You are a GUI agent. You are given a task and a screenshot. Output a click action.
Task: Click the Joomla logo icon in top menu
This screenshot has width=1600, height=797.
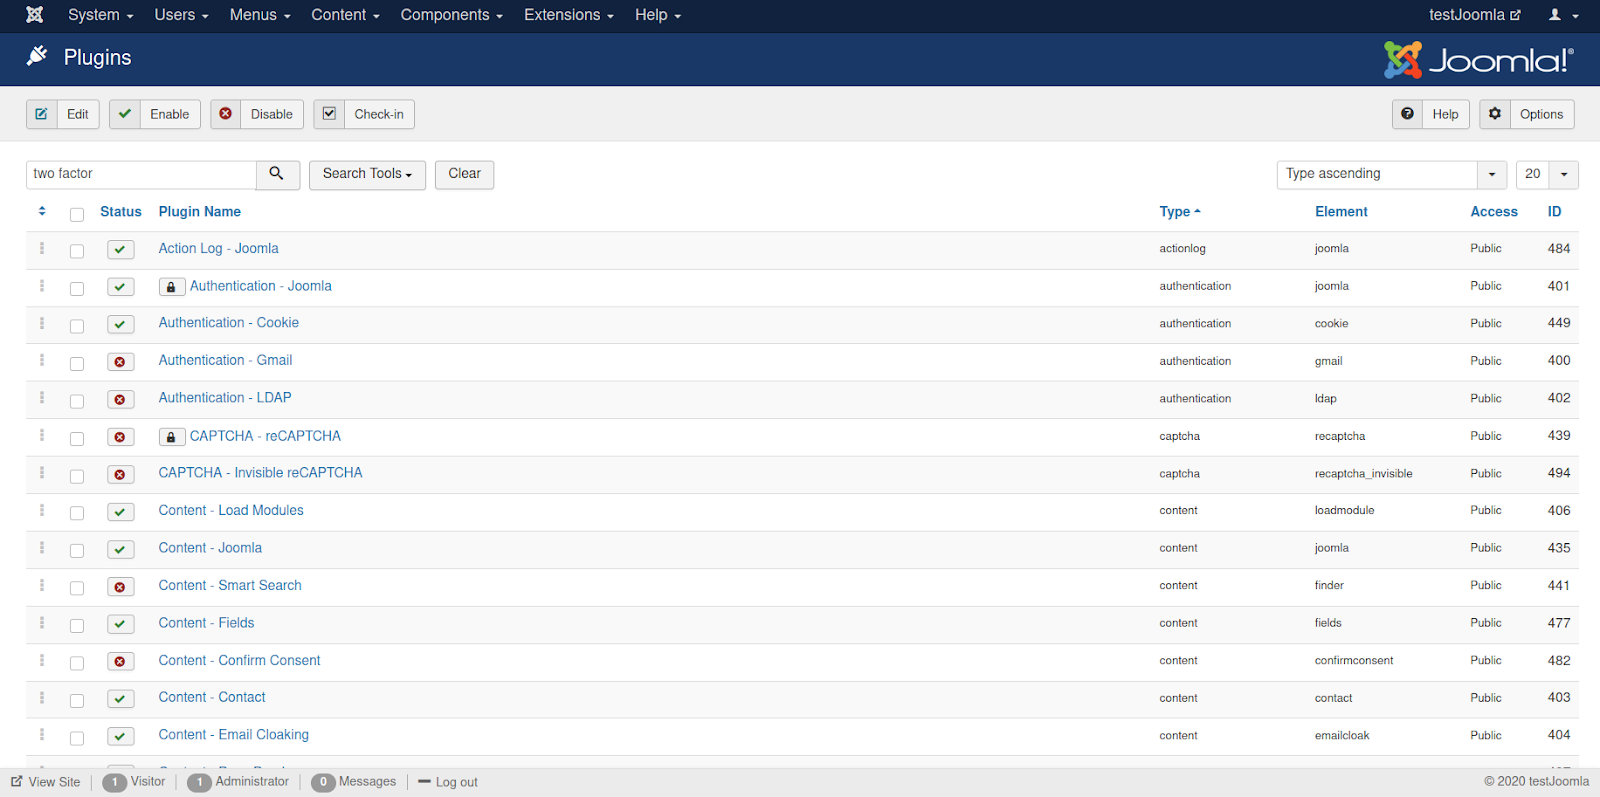tap(35, 15)
